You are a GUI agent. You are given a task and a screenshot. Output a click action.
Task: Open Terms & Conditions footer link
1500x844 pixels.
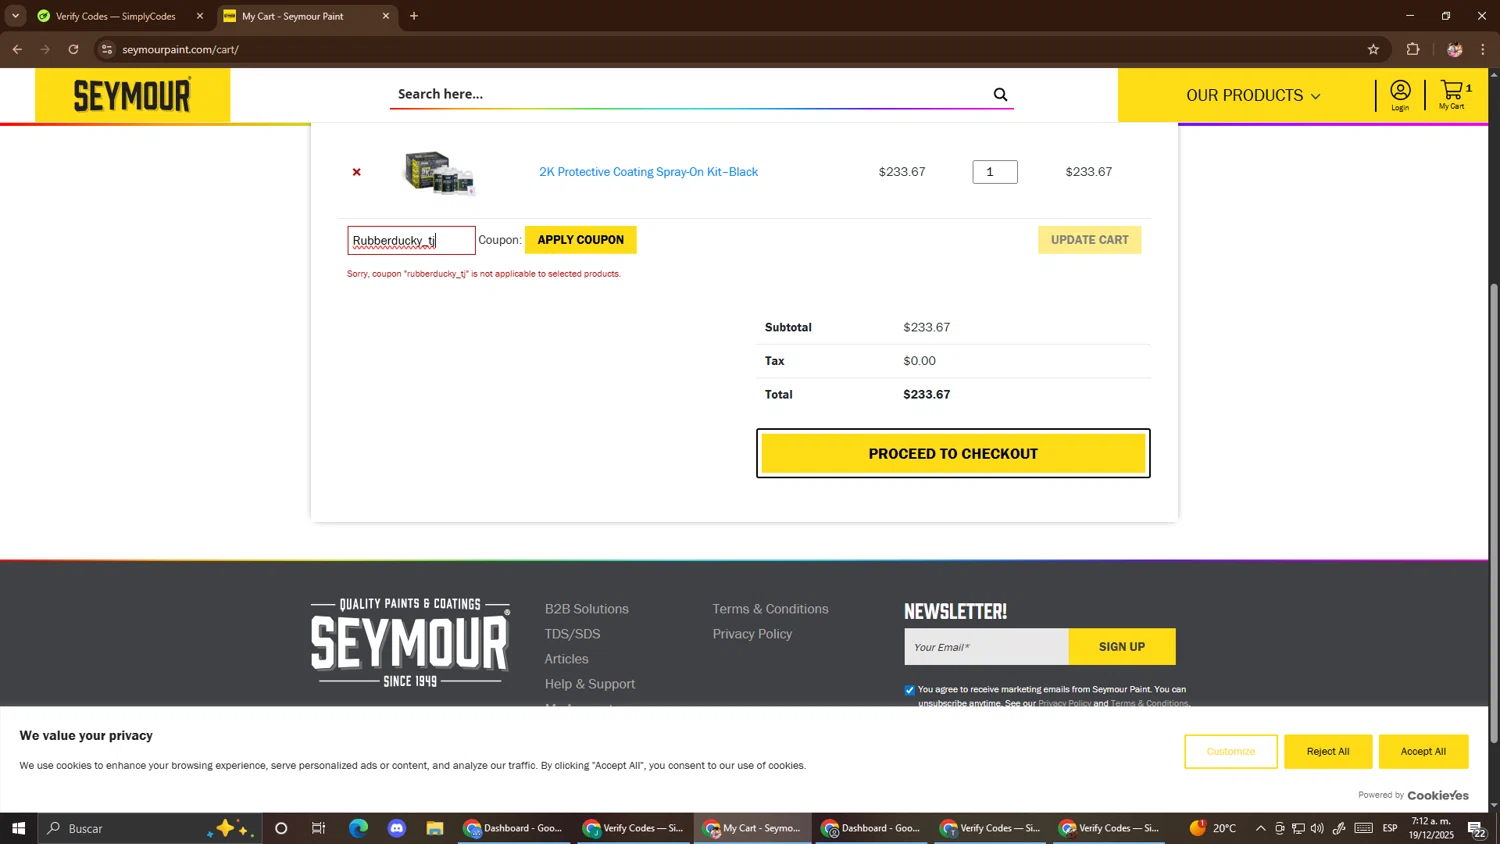[770, 609]
